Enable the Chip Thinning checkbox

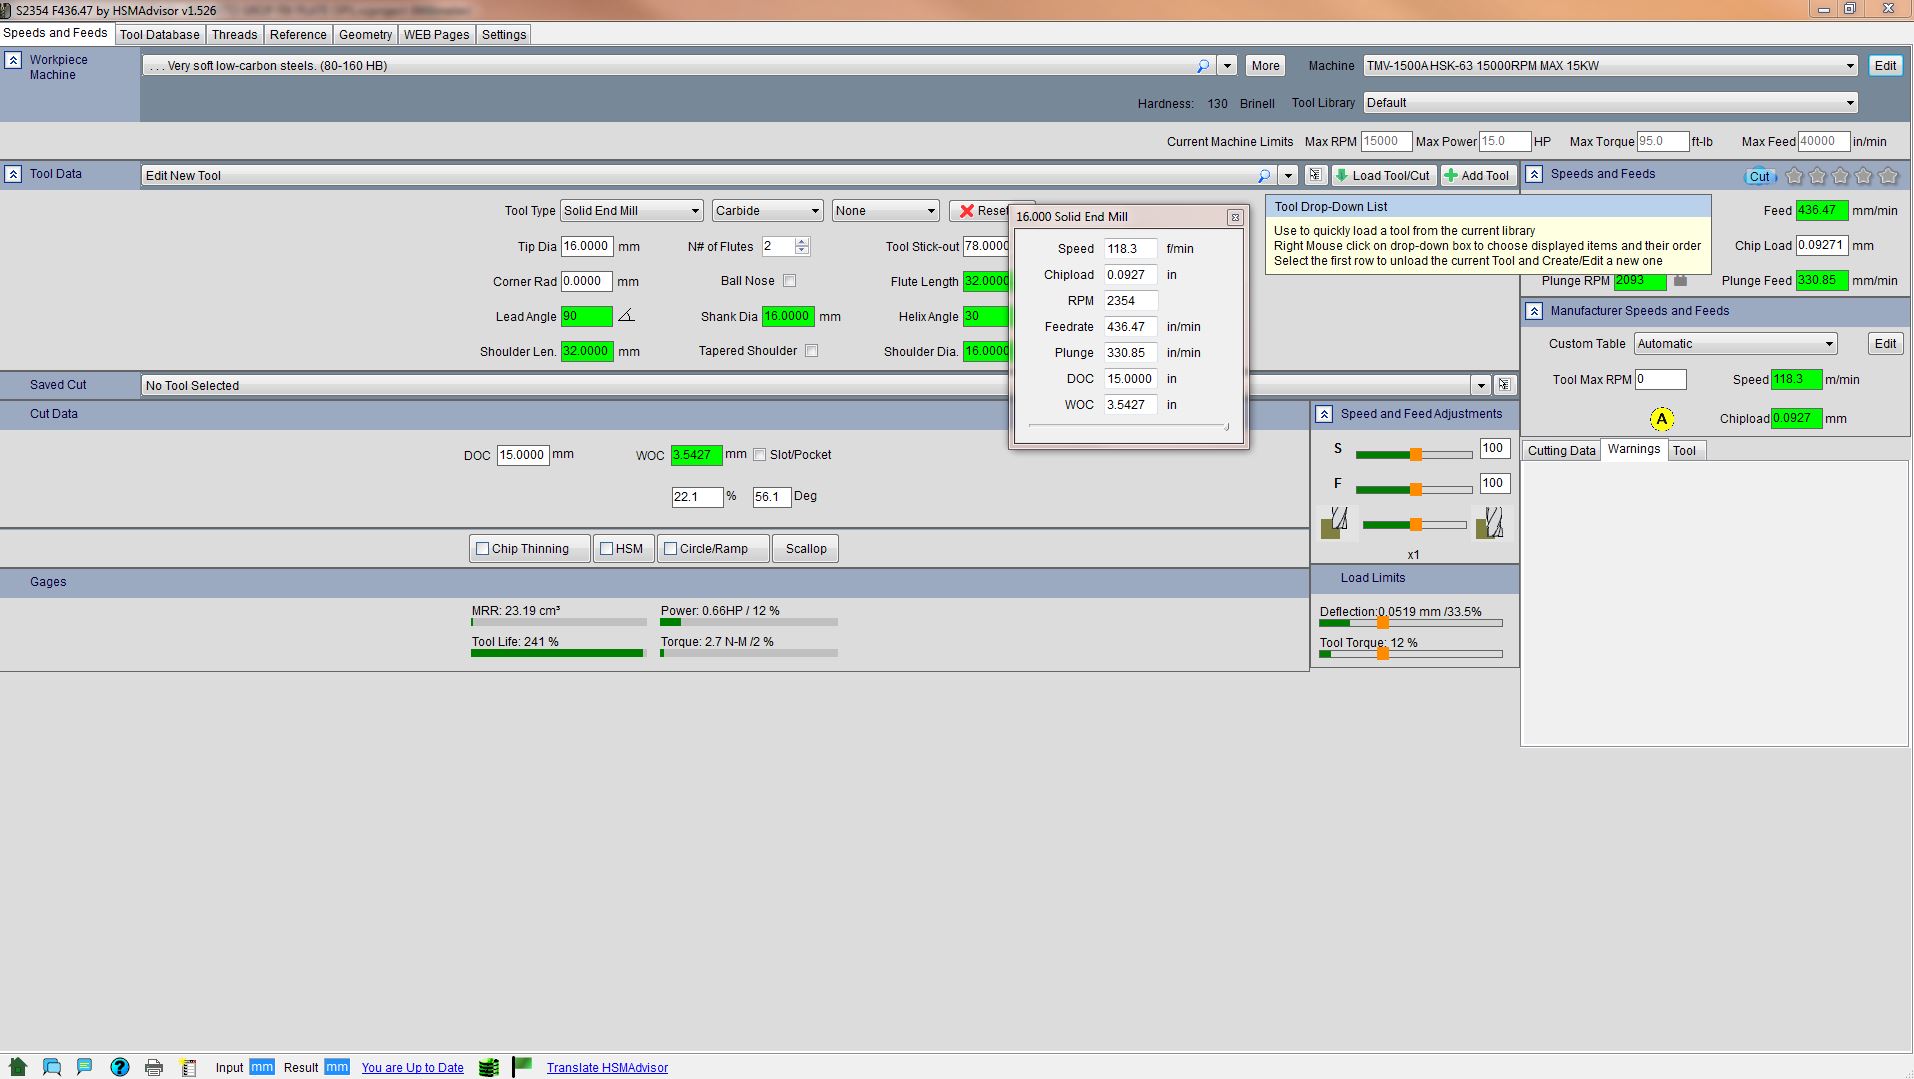483,549
